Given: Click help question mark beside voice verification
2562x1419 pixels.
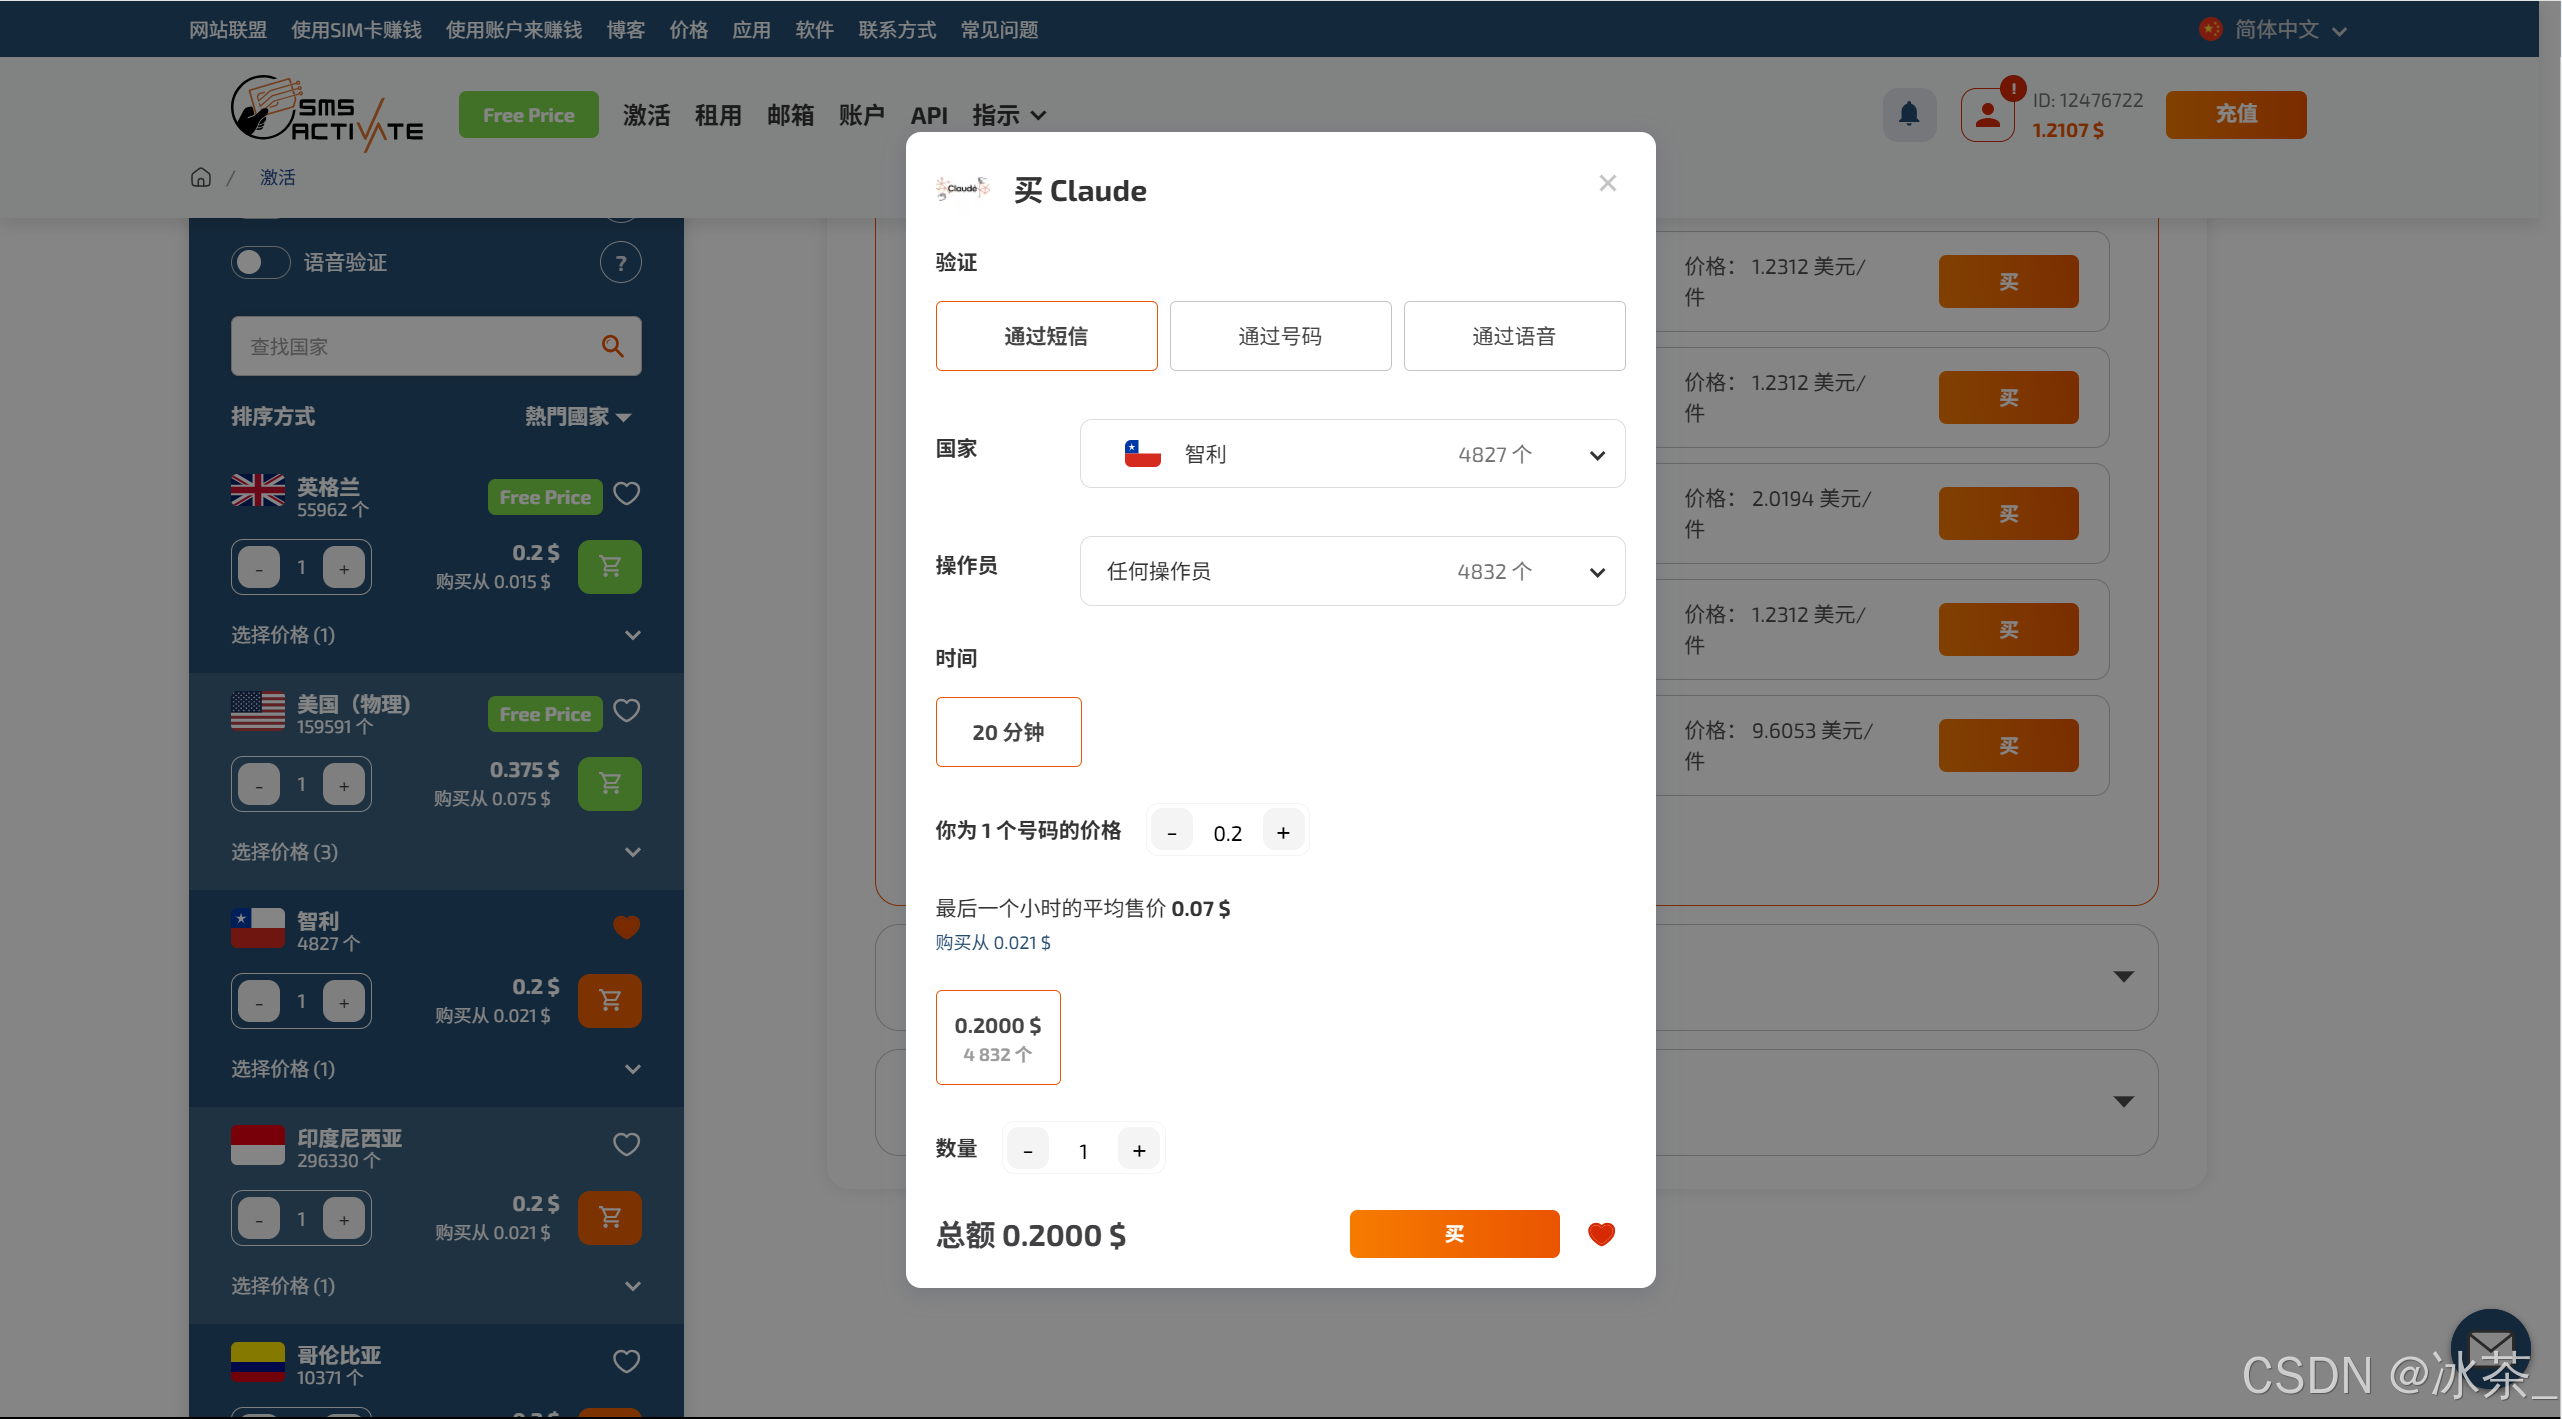Looking at the screenshot, I should (620, 263).
